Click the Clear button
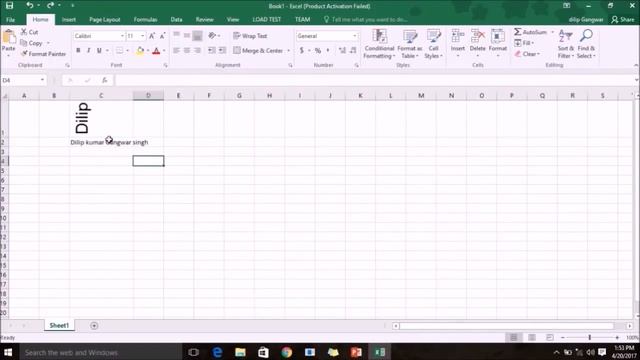This screenshot has height=360, width=640. (x=527, y=54)
